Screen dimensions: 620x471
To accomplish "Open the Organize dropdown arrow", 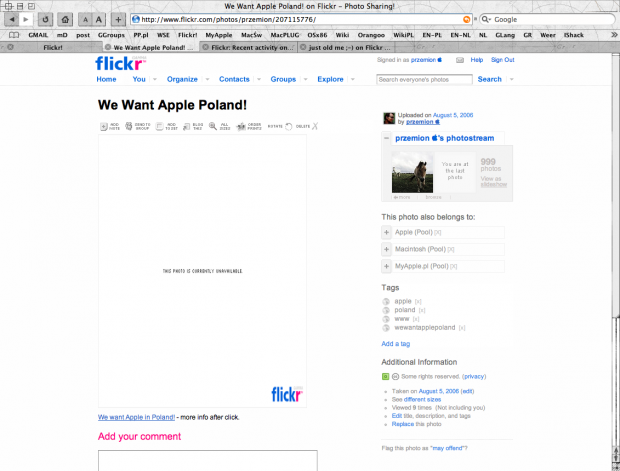I will pyautogui.click(x=207, y=79).
